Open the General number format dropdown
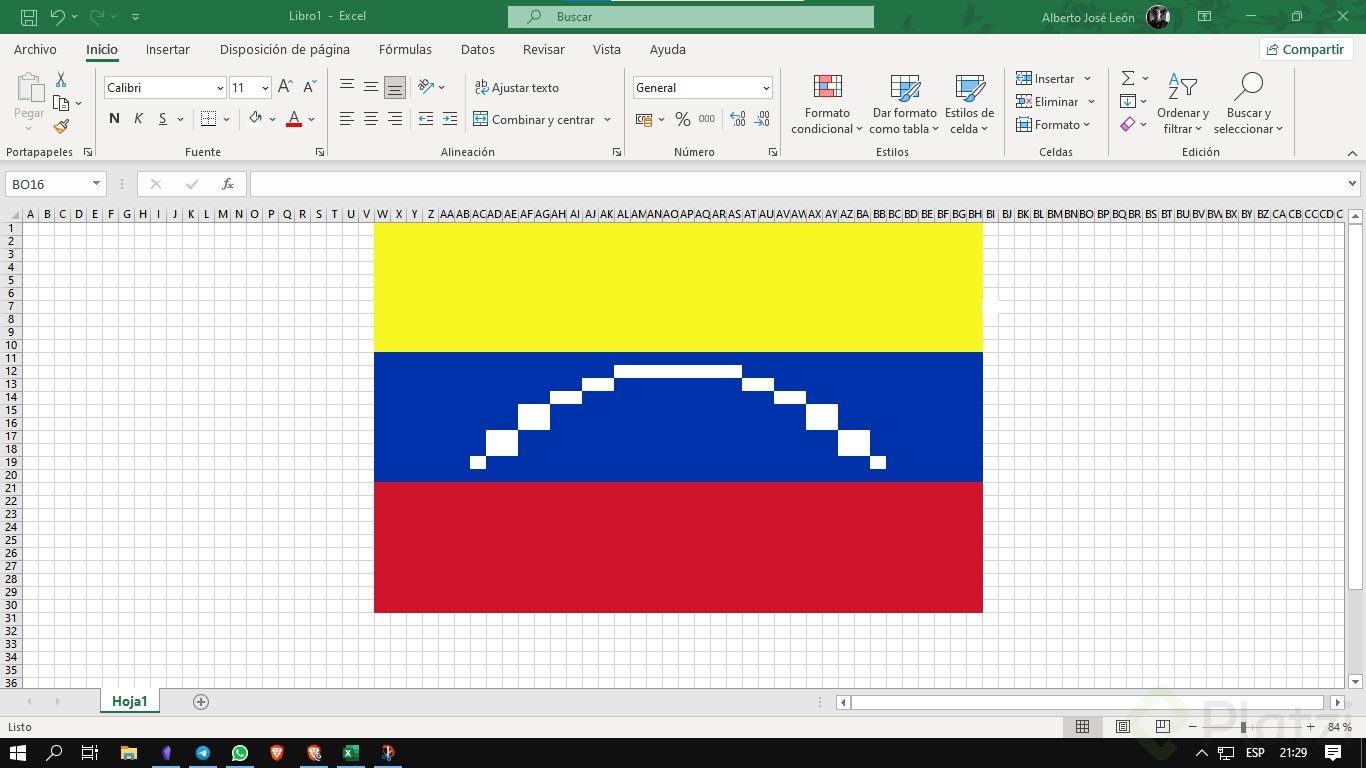This screenshot has width=1366, height=768. tap(766, 88)
